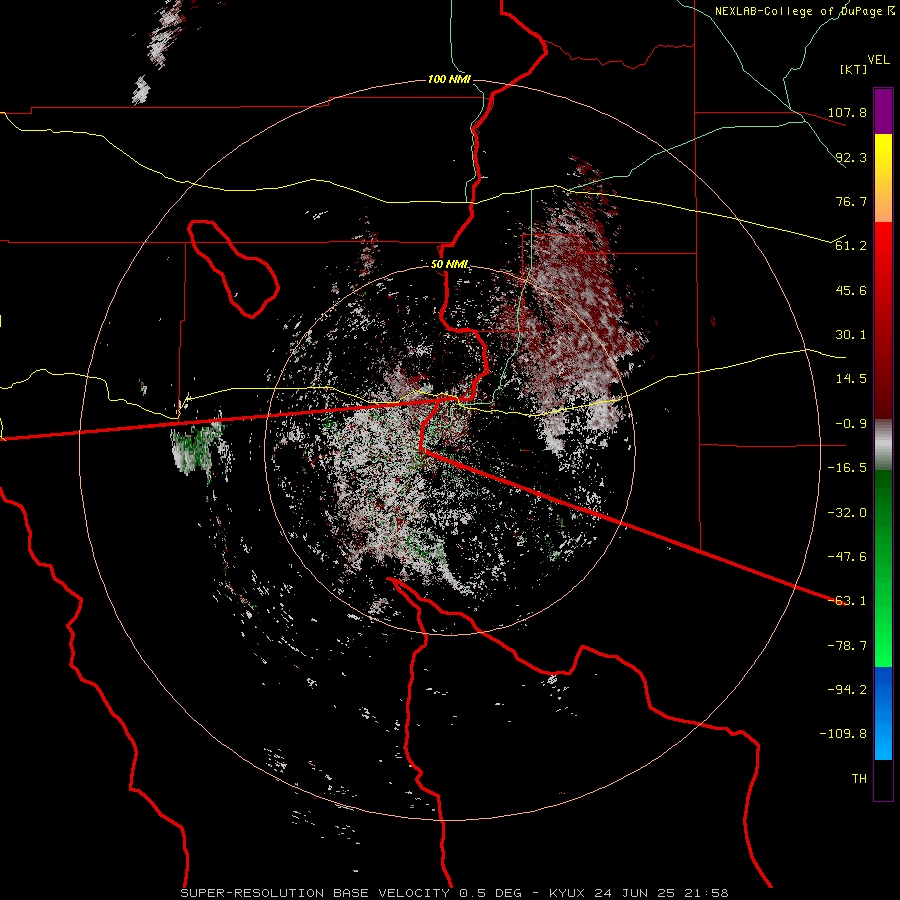Click the gray near-zero segment of color bar
This screenshot has height=900, width=900.
883,445
